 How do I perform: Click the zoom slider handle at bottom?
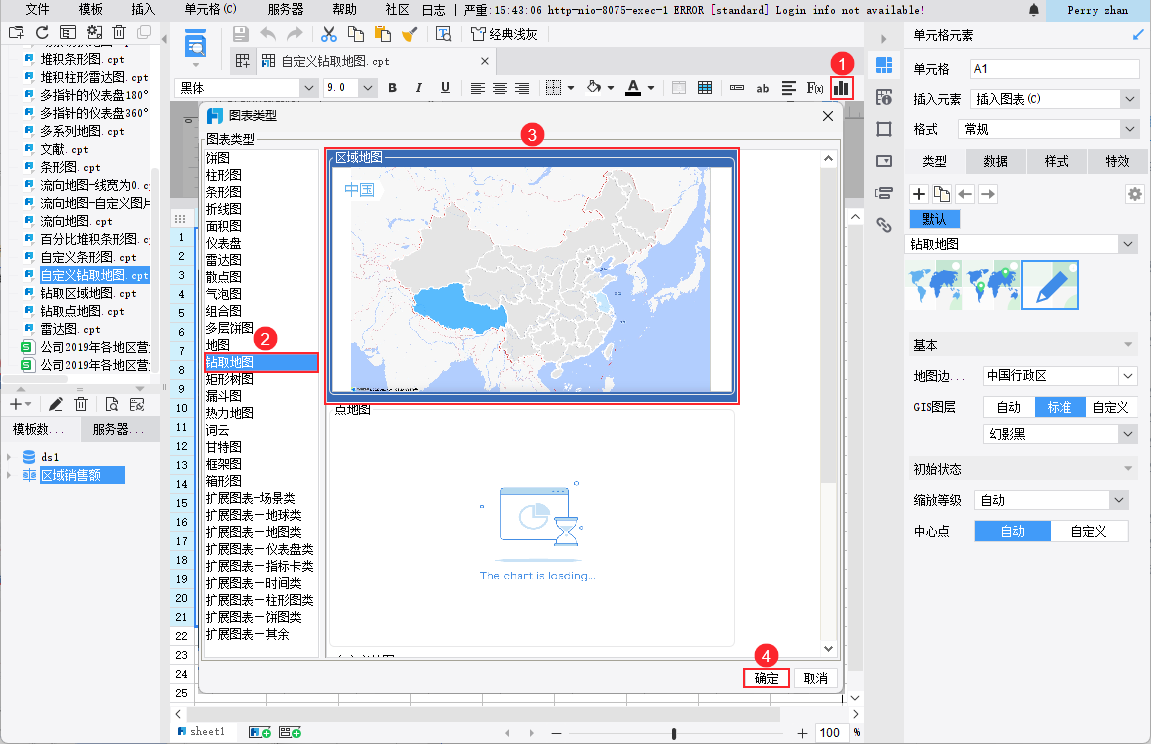[674, 733]
